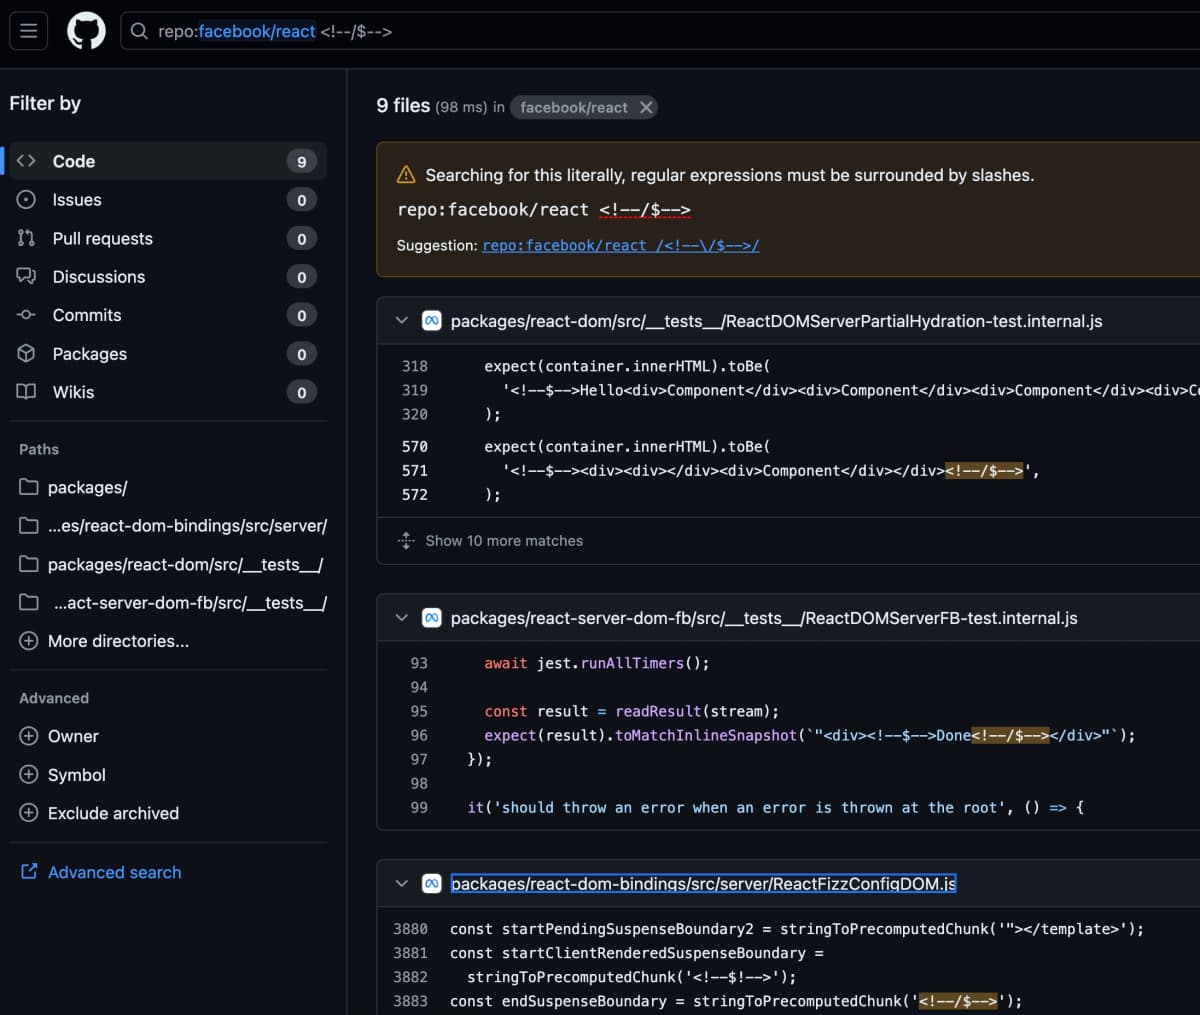Click the Pull requests icon
This screenshot has height=1015, width=1200.
[x=27, y=238]
